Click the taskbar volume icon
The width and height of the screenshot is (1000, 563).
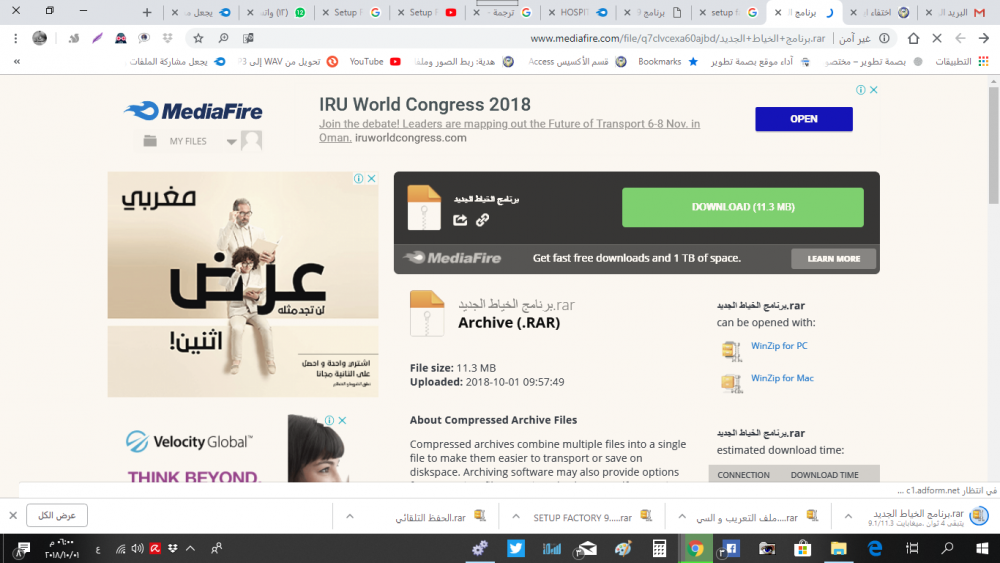point(137,548)
